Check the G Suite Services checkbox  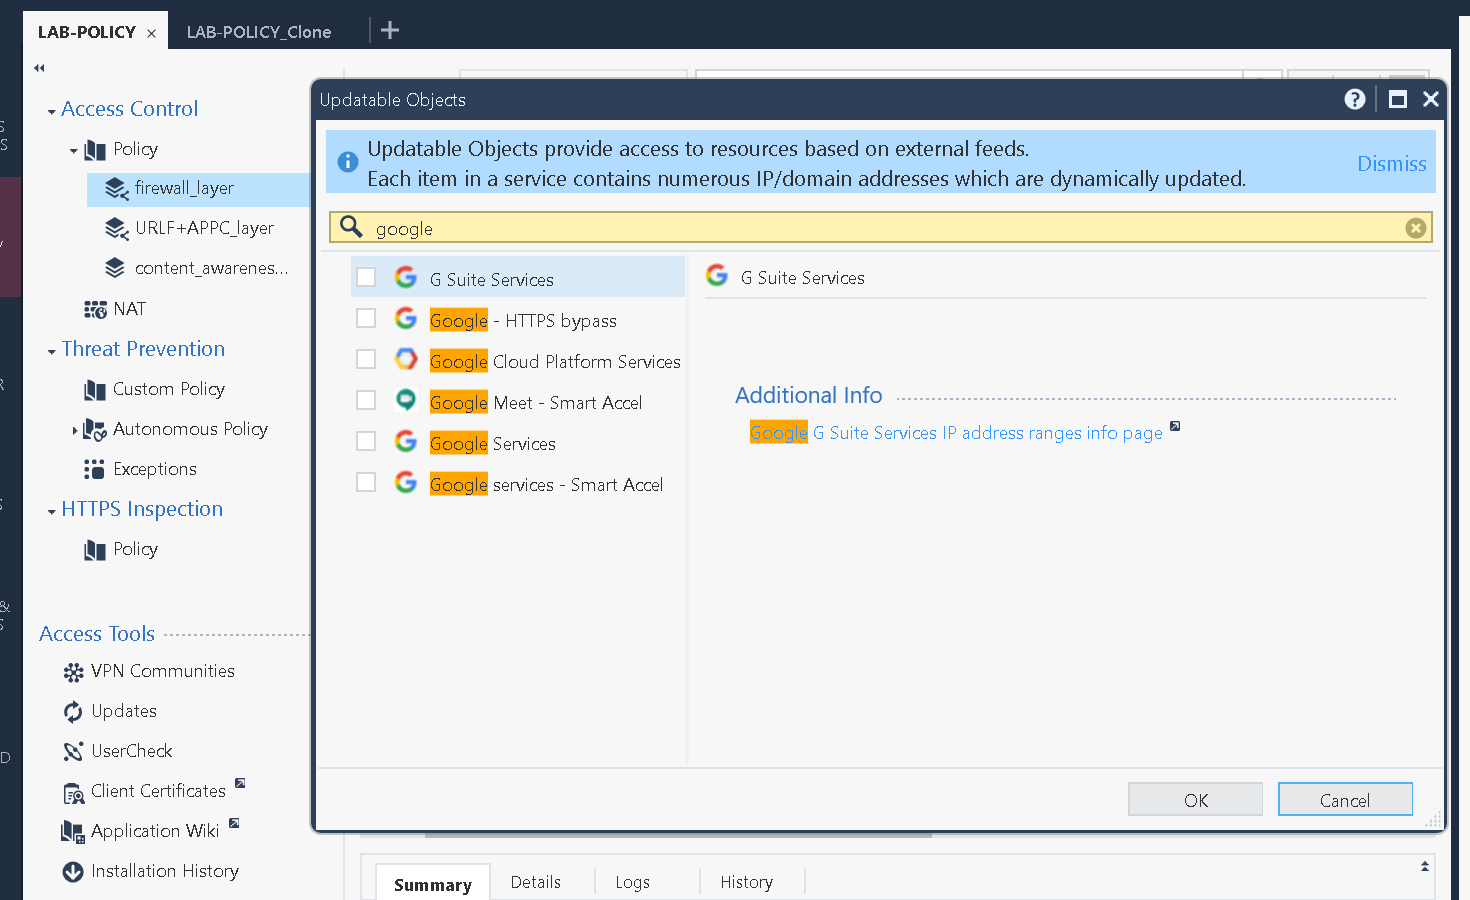(x=367, y=277)
